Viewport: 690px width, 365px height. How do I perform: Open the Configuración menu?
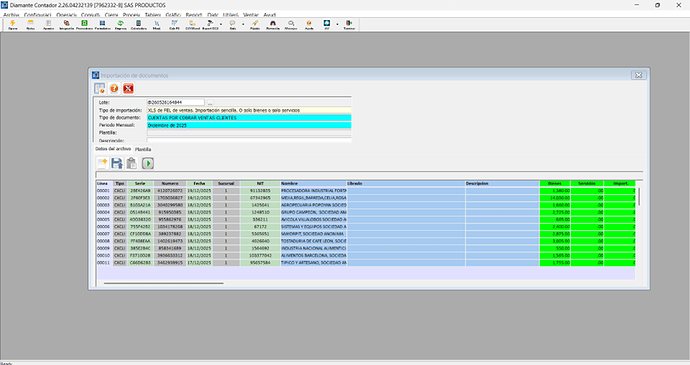37,15
